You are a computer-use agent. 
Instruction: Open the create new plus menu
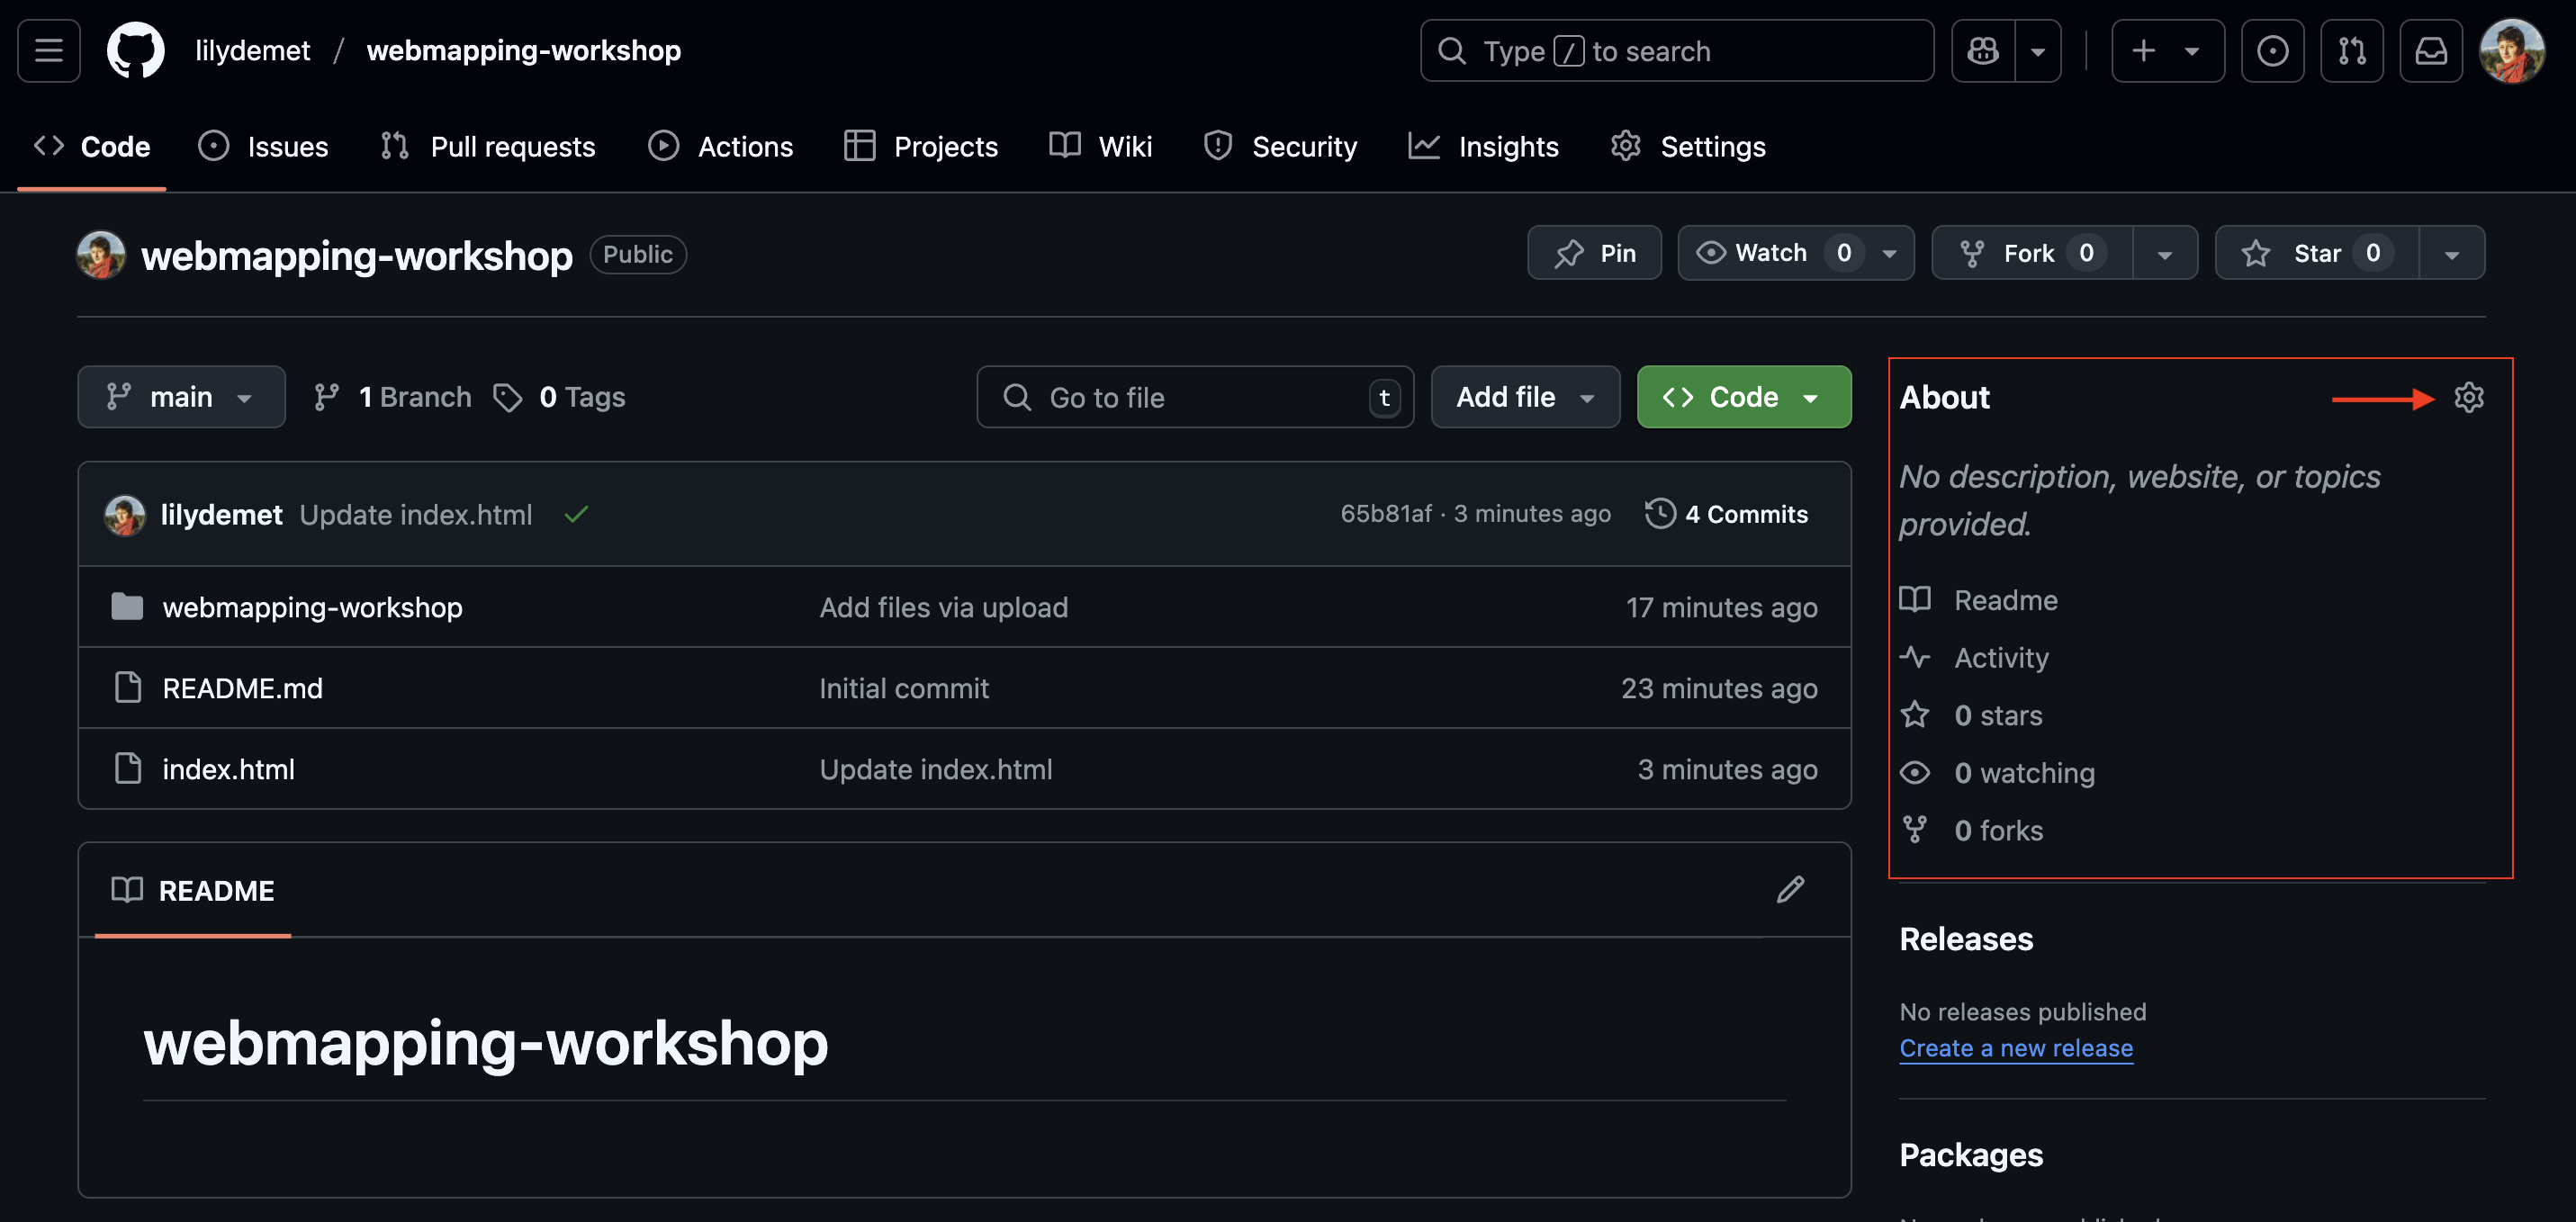[2167, 50]
